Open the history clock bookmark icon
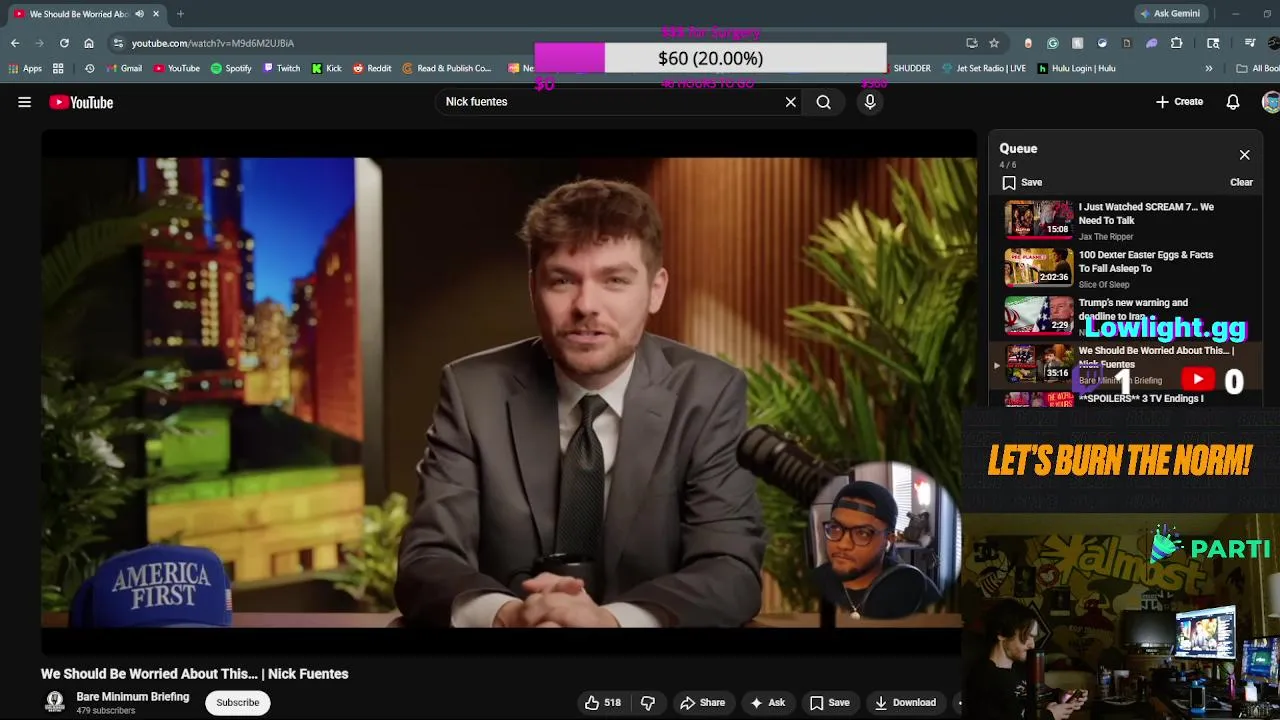This screenshot has height=720, width=1280. (89, 69)
